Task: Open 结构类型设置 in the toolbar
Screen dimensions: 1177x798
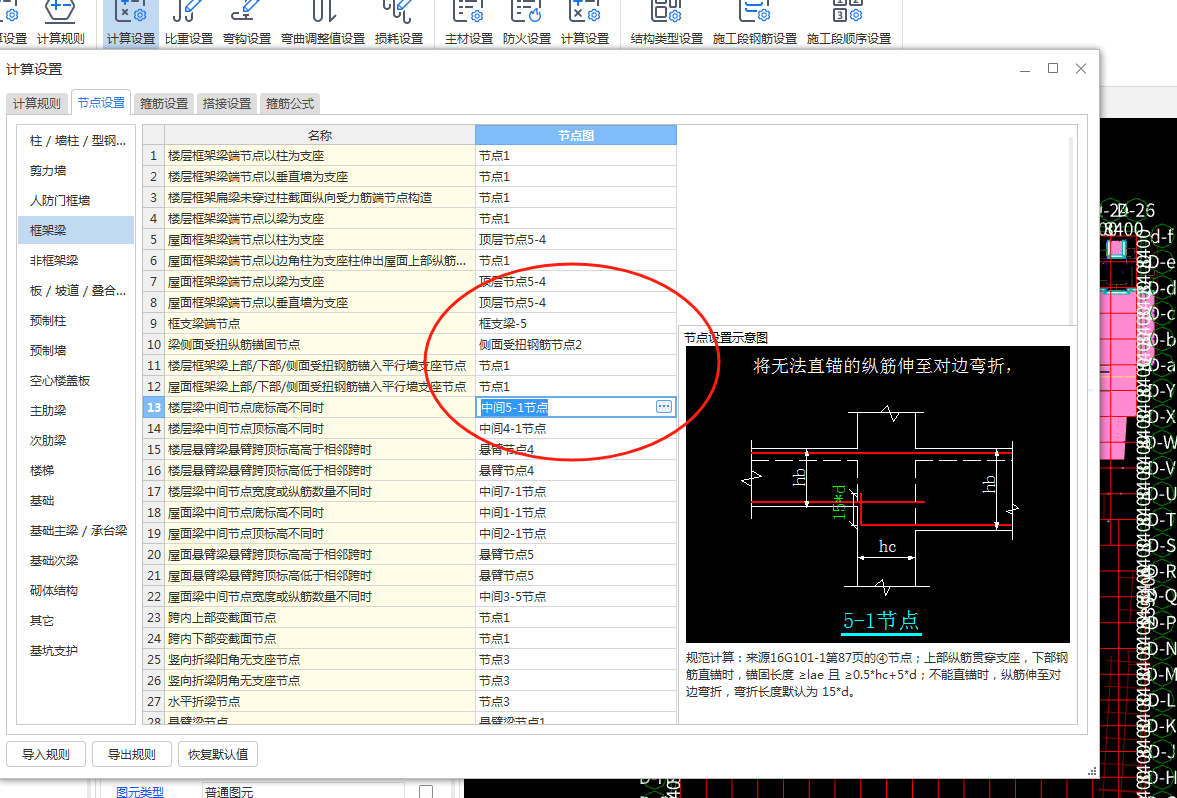Action: pyautogui.click(x=667, y=24)
